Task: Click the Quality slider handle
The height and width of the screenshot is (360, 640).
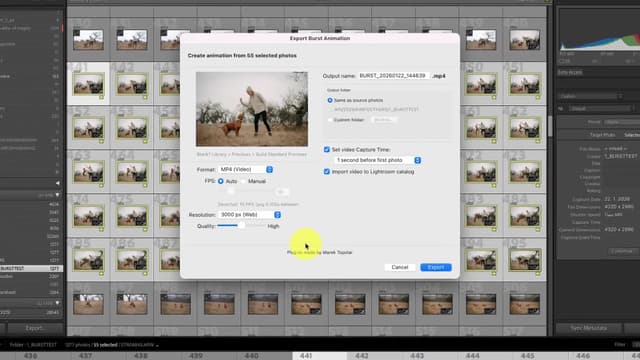Action: coord(241,225)
